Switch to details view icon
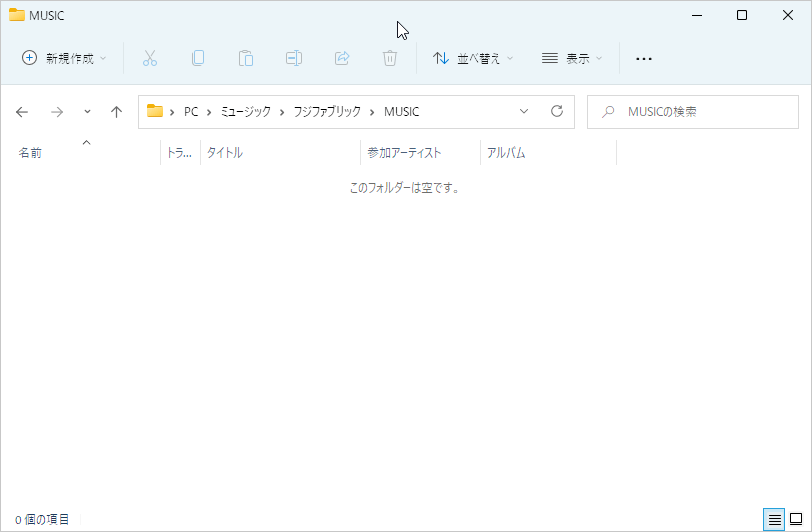This screenshot has width=812, height=532. 774,519
